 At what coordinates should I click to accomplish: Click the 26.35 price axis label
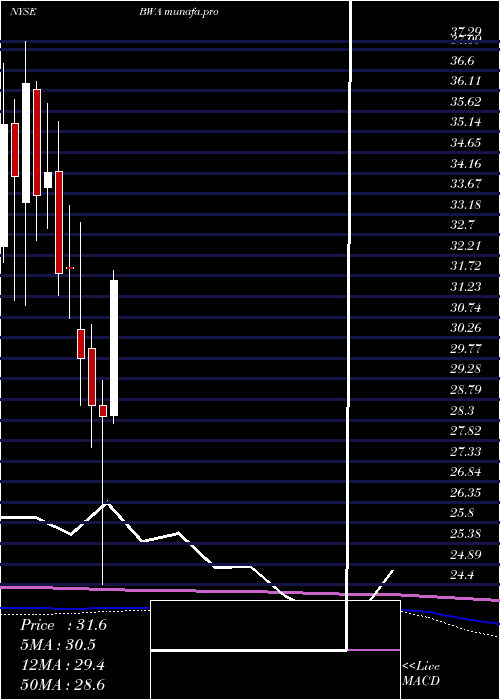[x=465, y=493]
